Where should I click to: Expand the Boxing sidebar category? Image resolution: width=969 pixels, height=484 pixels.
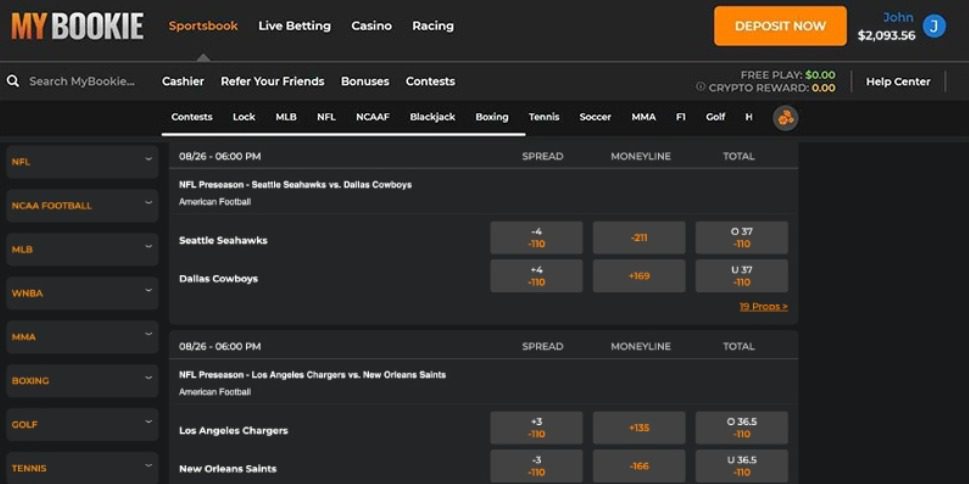point(82,381)
